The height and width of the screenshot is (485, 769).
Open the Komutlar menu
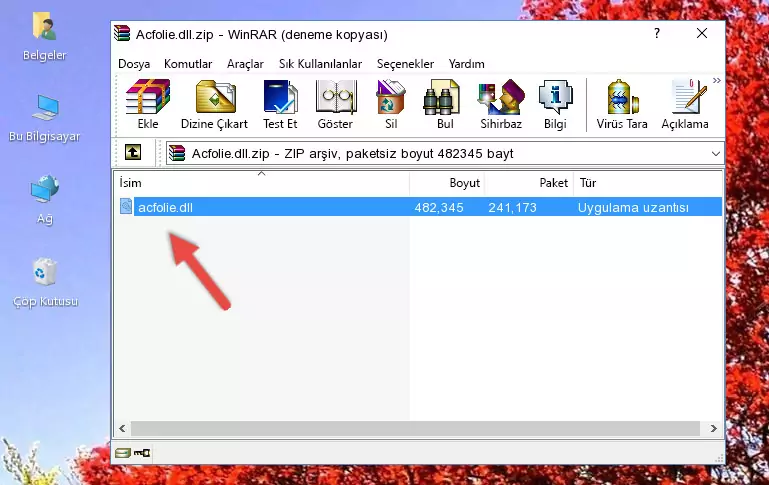[188, 64]
